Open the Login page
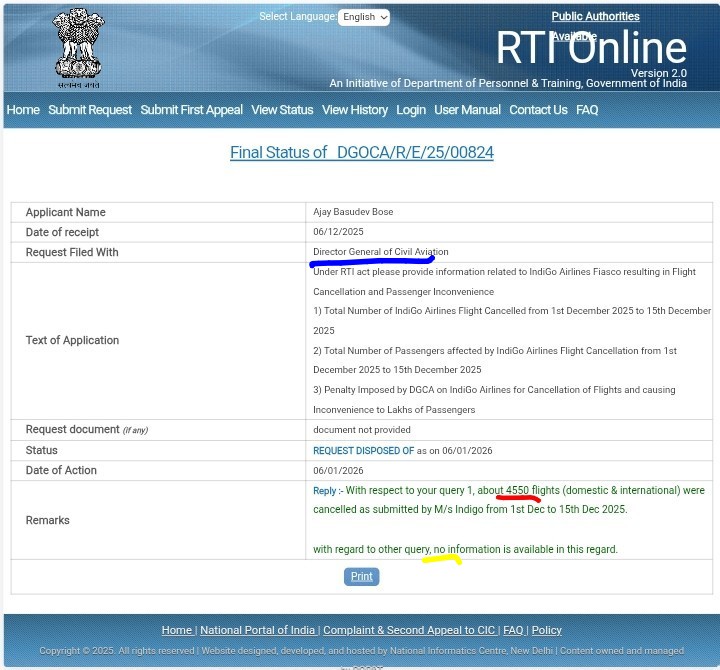720x670 pixels. [411, 110]
